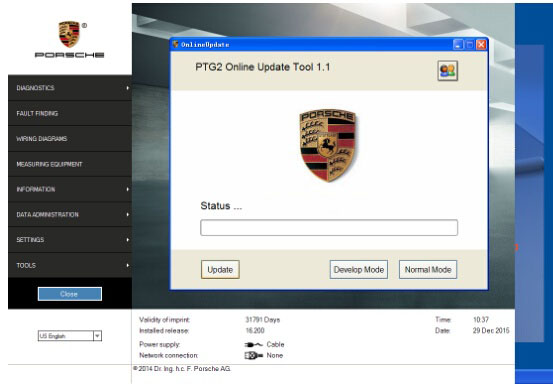
Task: Click the users icon in Online Update Tool
Action: pos(448,71)
